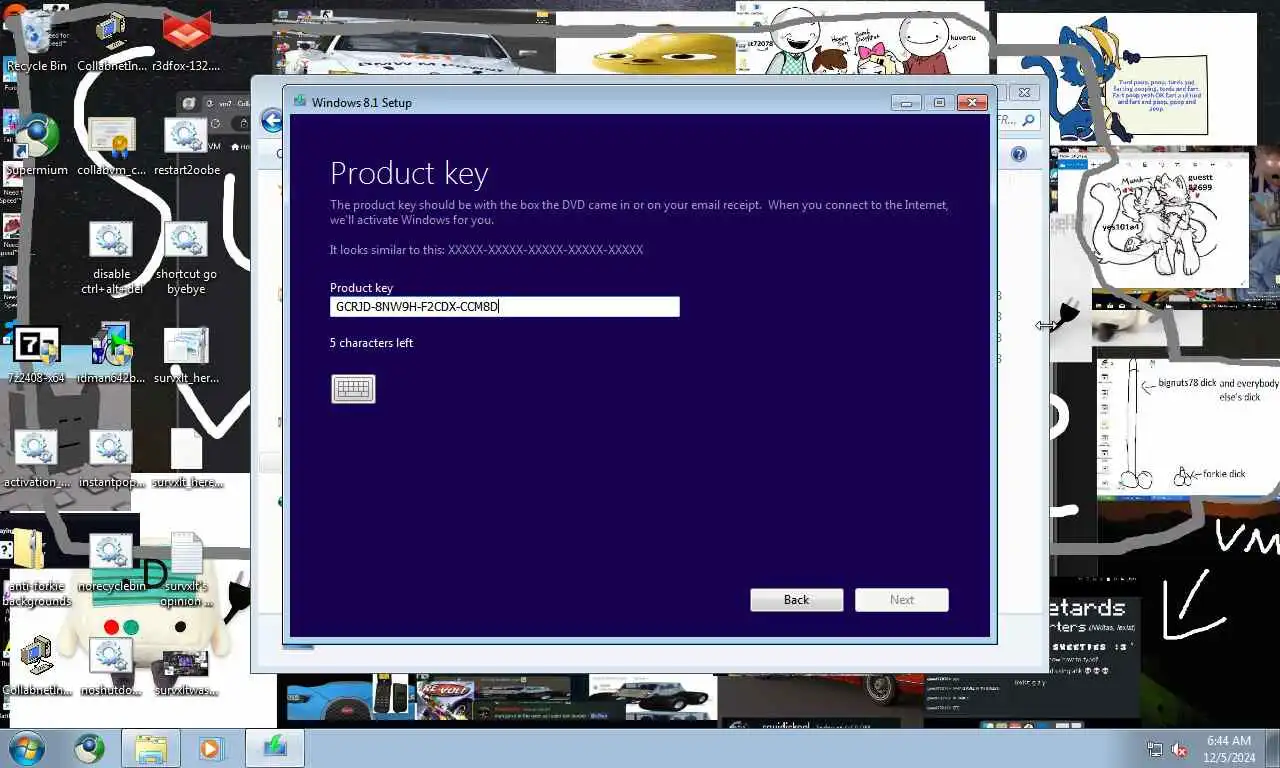
Task: Open the collabvm_c... certificate icon
Action: point(111,145)
